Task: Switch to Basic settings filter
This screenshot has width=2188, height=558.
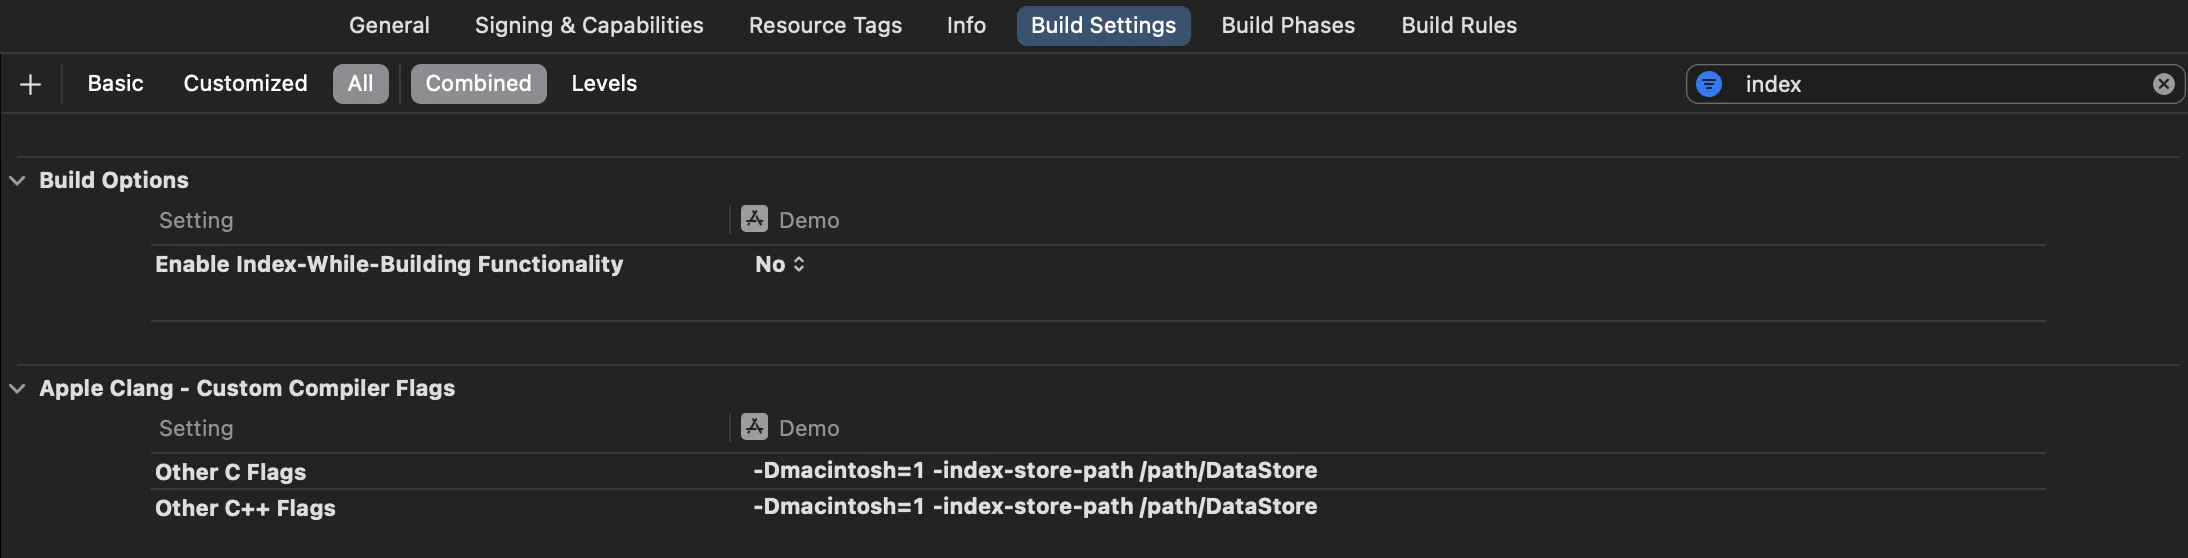Action: tap(115, 84)
